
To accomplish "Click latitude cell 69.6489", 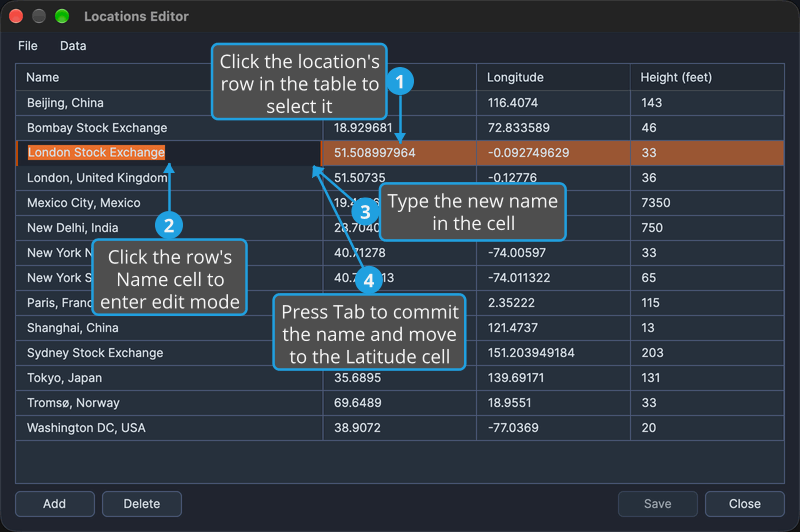I will tap(400, 403).
